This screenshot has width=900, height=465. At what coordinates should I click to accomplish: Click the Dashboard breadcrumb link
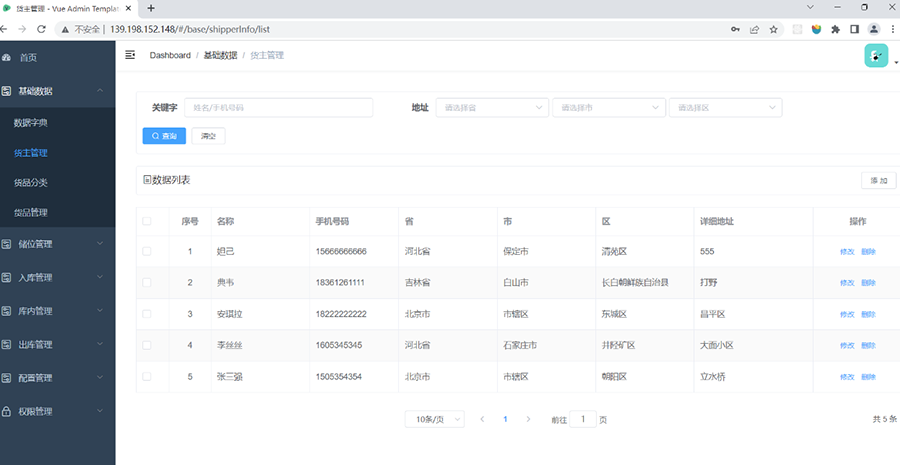click(x=170, y=55)
